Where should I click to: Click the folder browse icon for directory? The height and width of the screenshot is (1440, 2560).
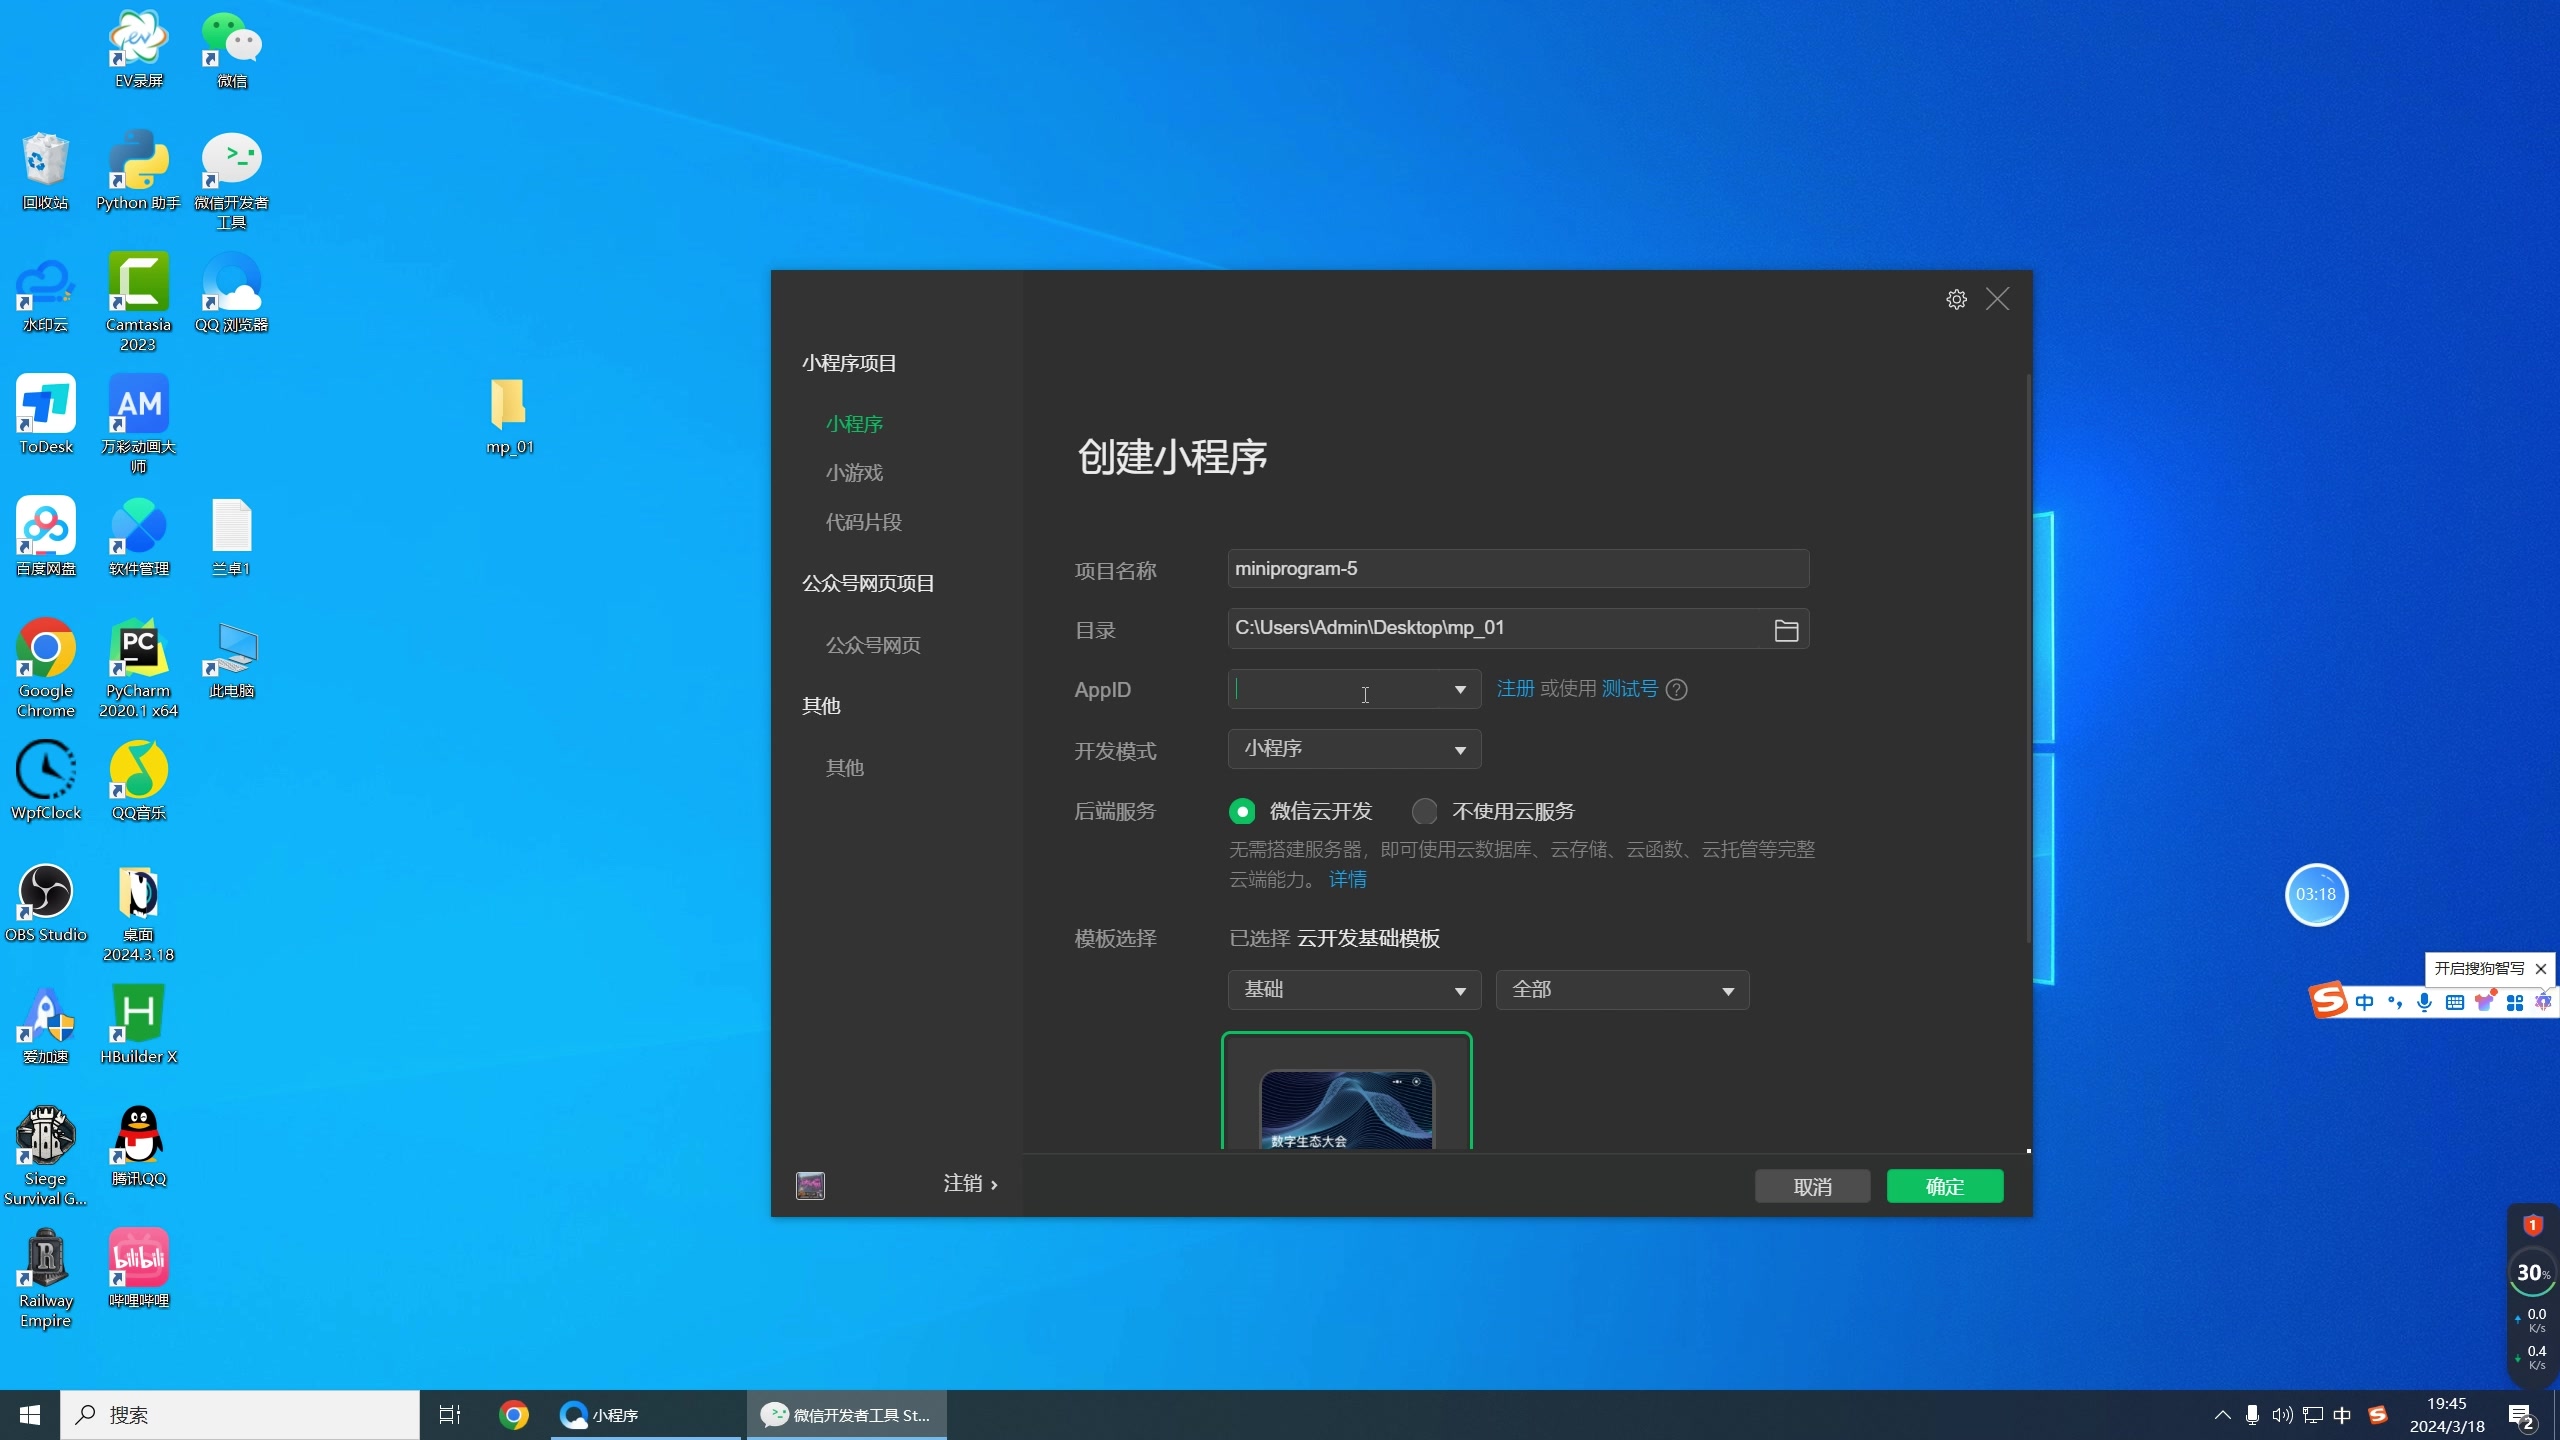pos(1786,630)
